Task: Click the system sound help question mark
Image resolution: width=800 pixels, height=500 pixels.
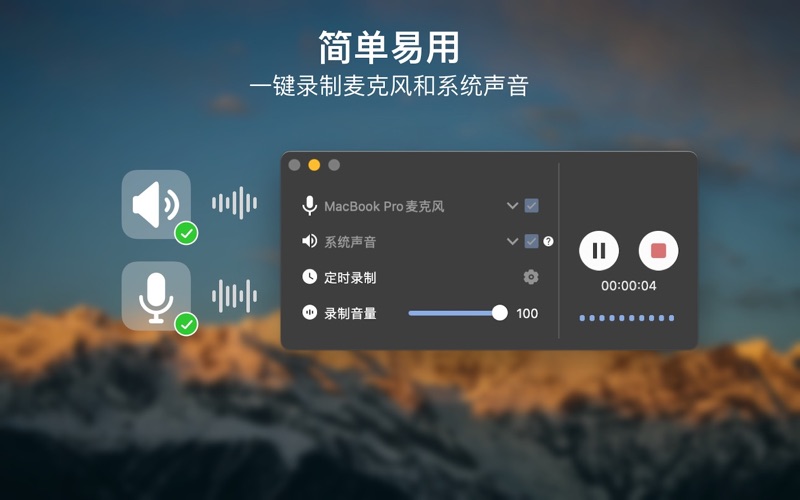Action: click(x=548, y=241)
